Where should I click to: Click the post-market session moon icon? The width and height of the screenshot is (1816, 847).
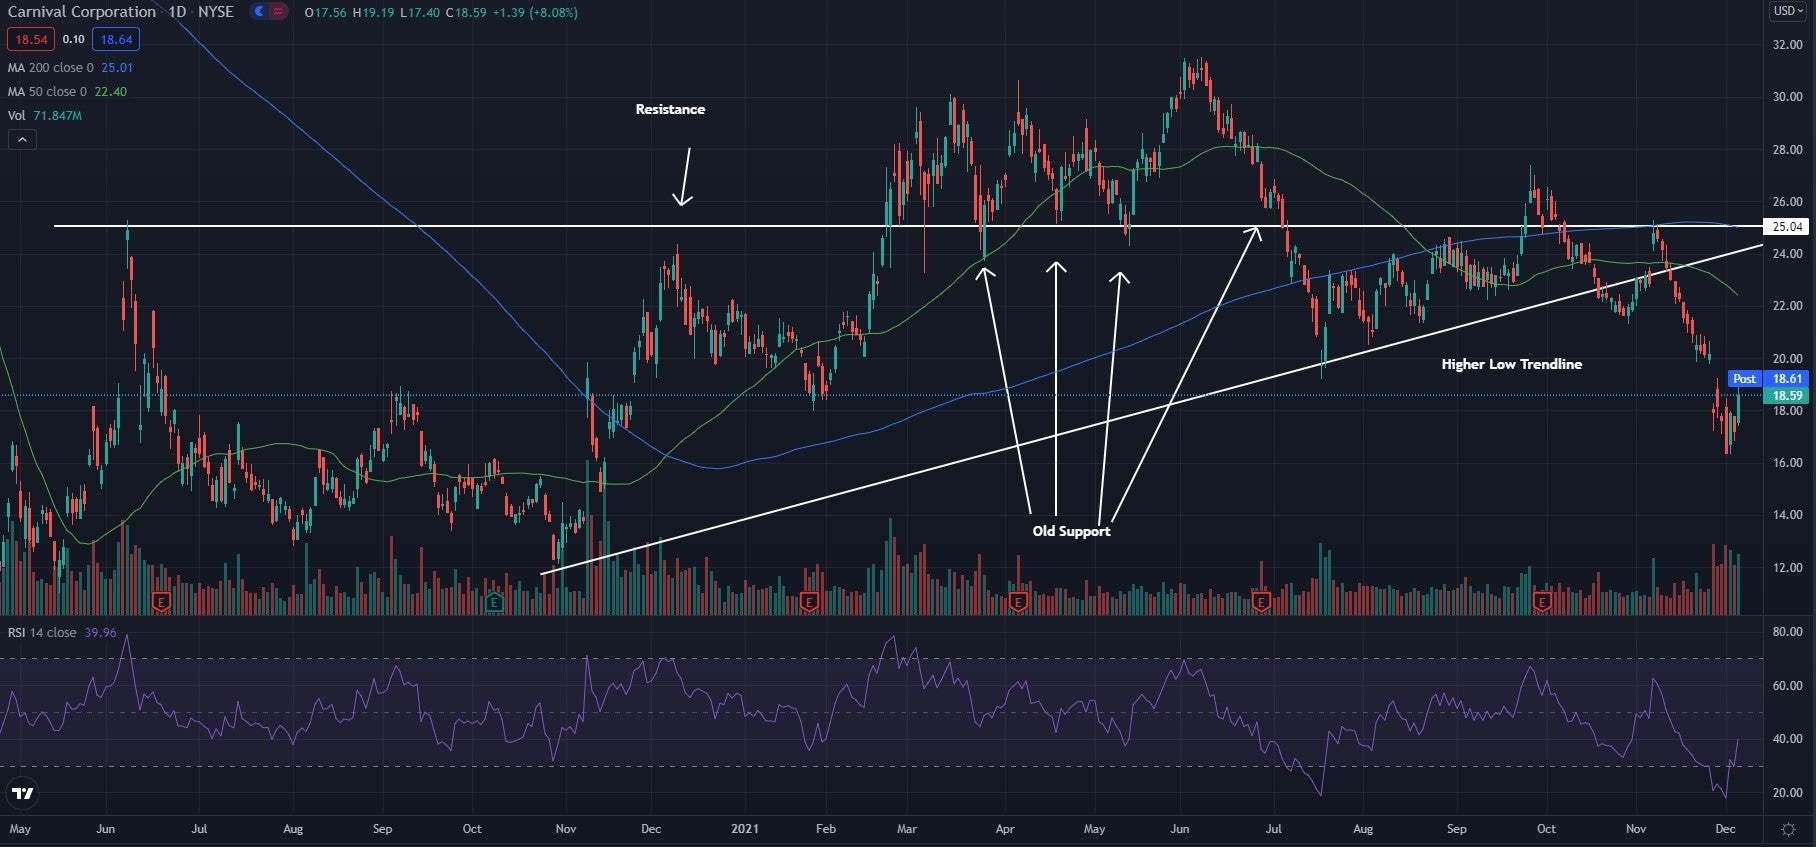pyautogui.click(x=259, y=12)
